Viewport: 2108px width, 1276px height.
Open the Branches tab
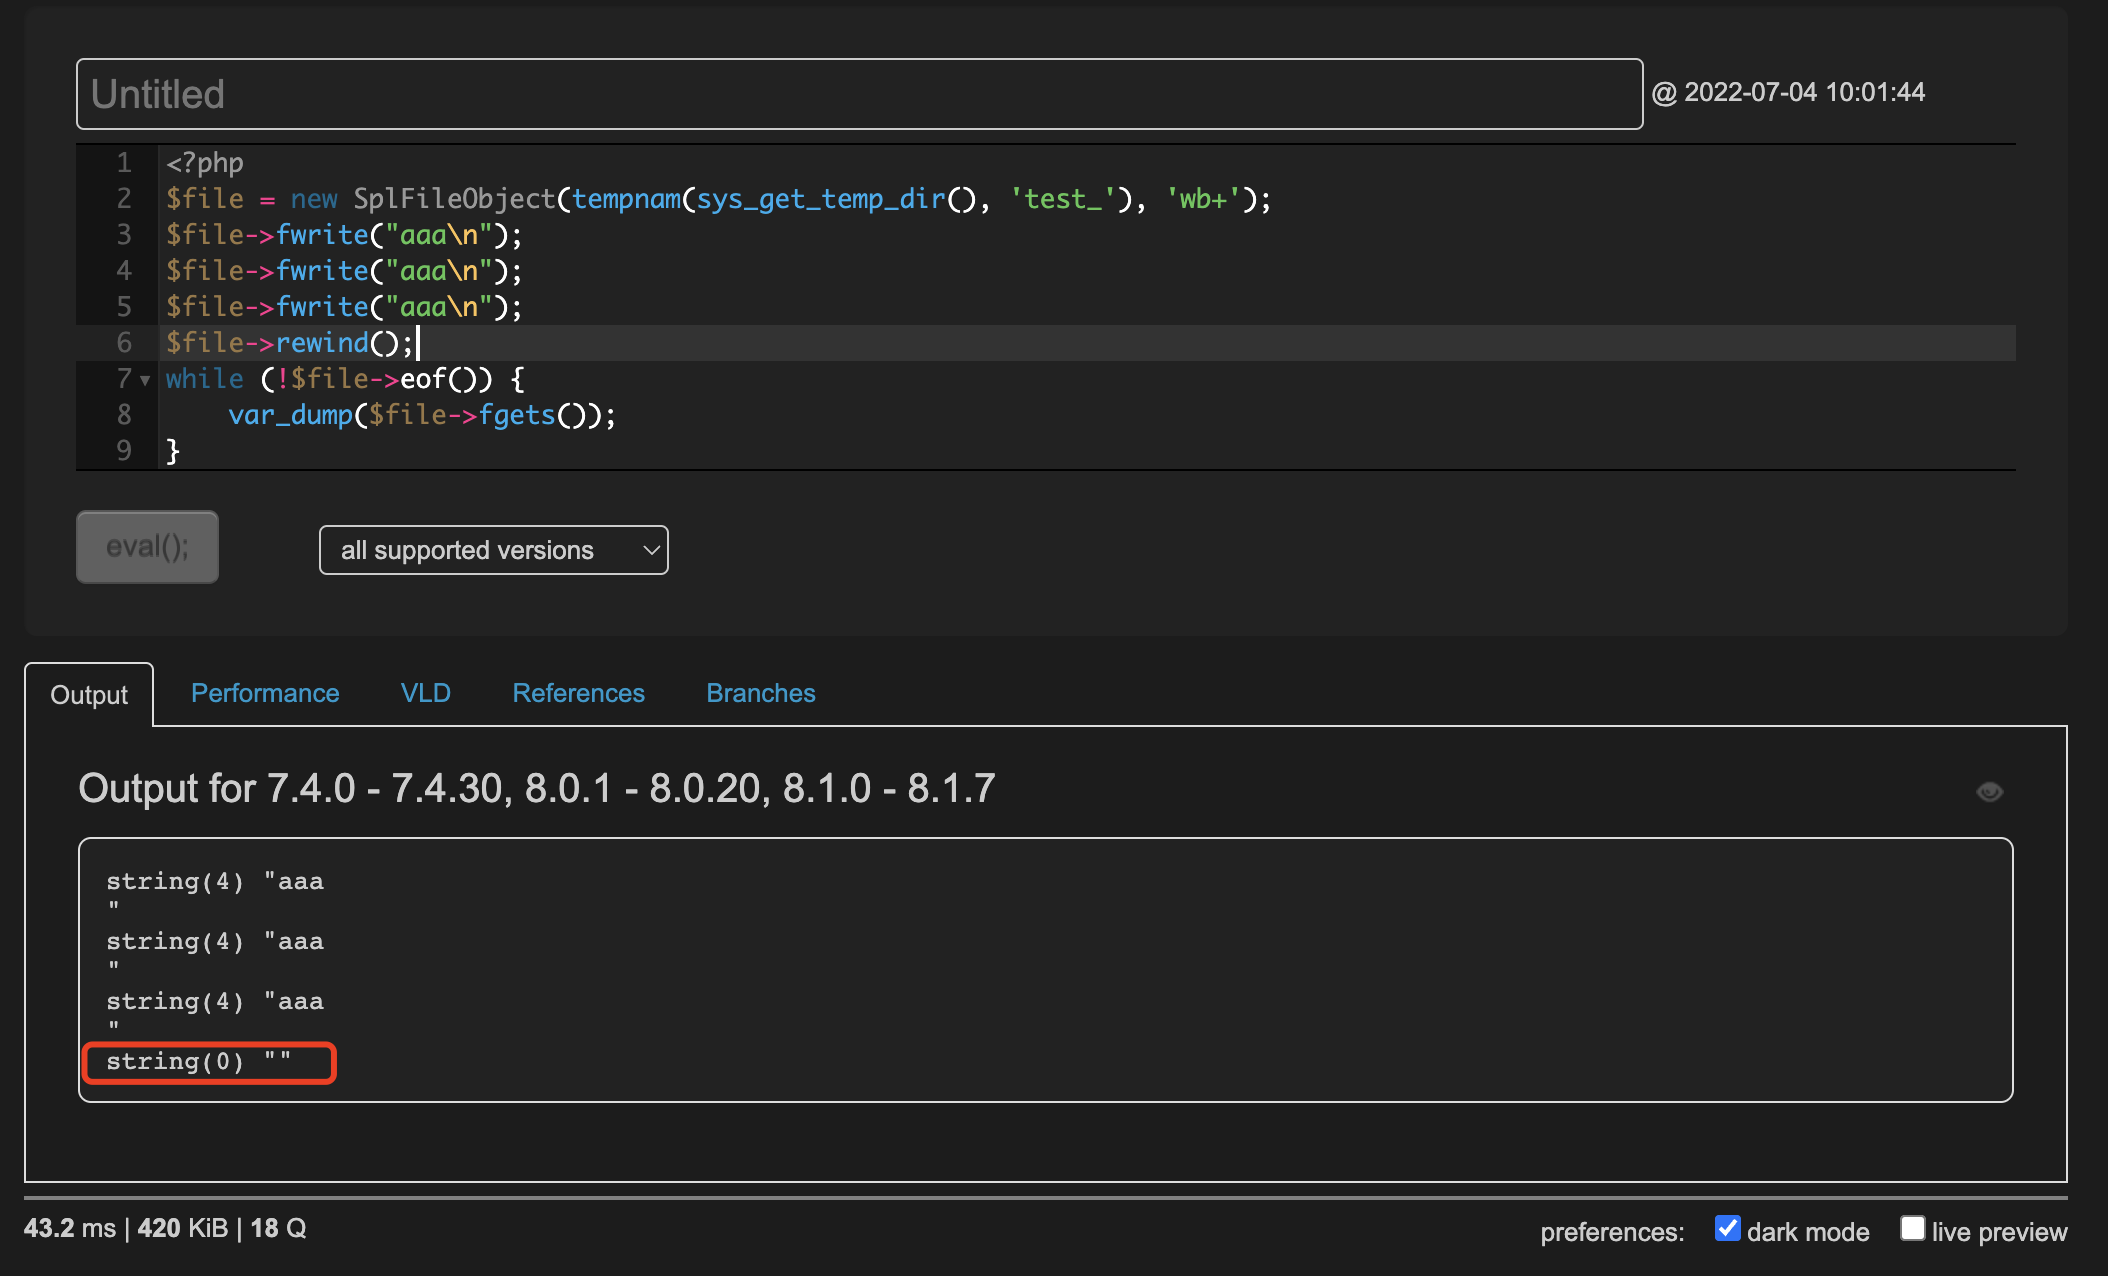(760, 693)
